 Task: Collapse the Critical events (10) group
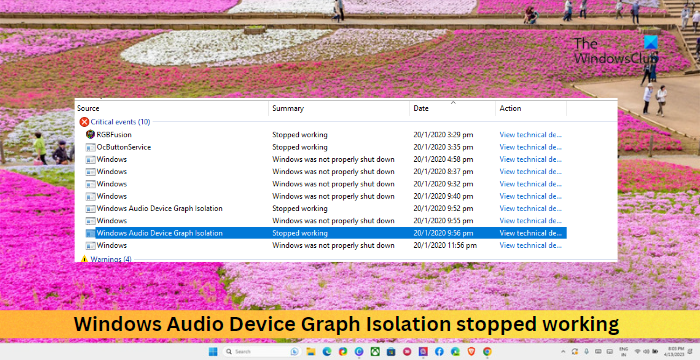(x=120, y=122)
